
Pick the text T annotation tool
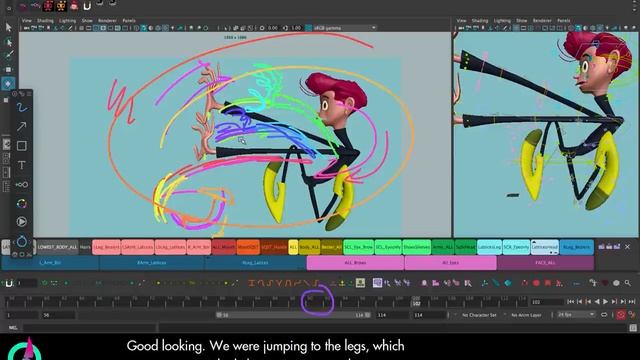22,165
